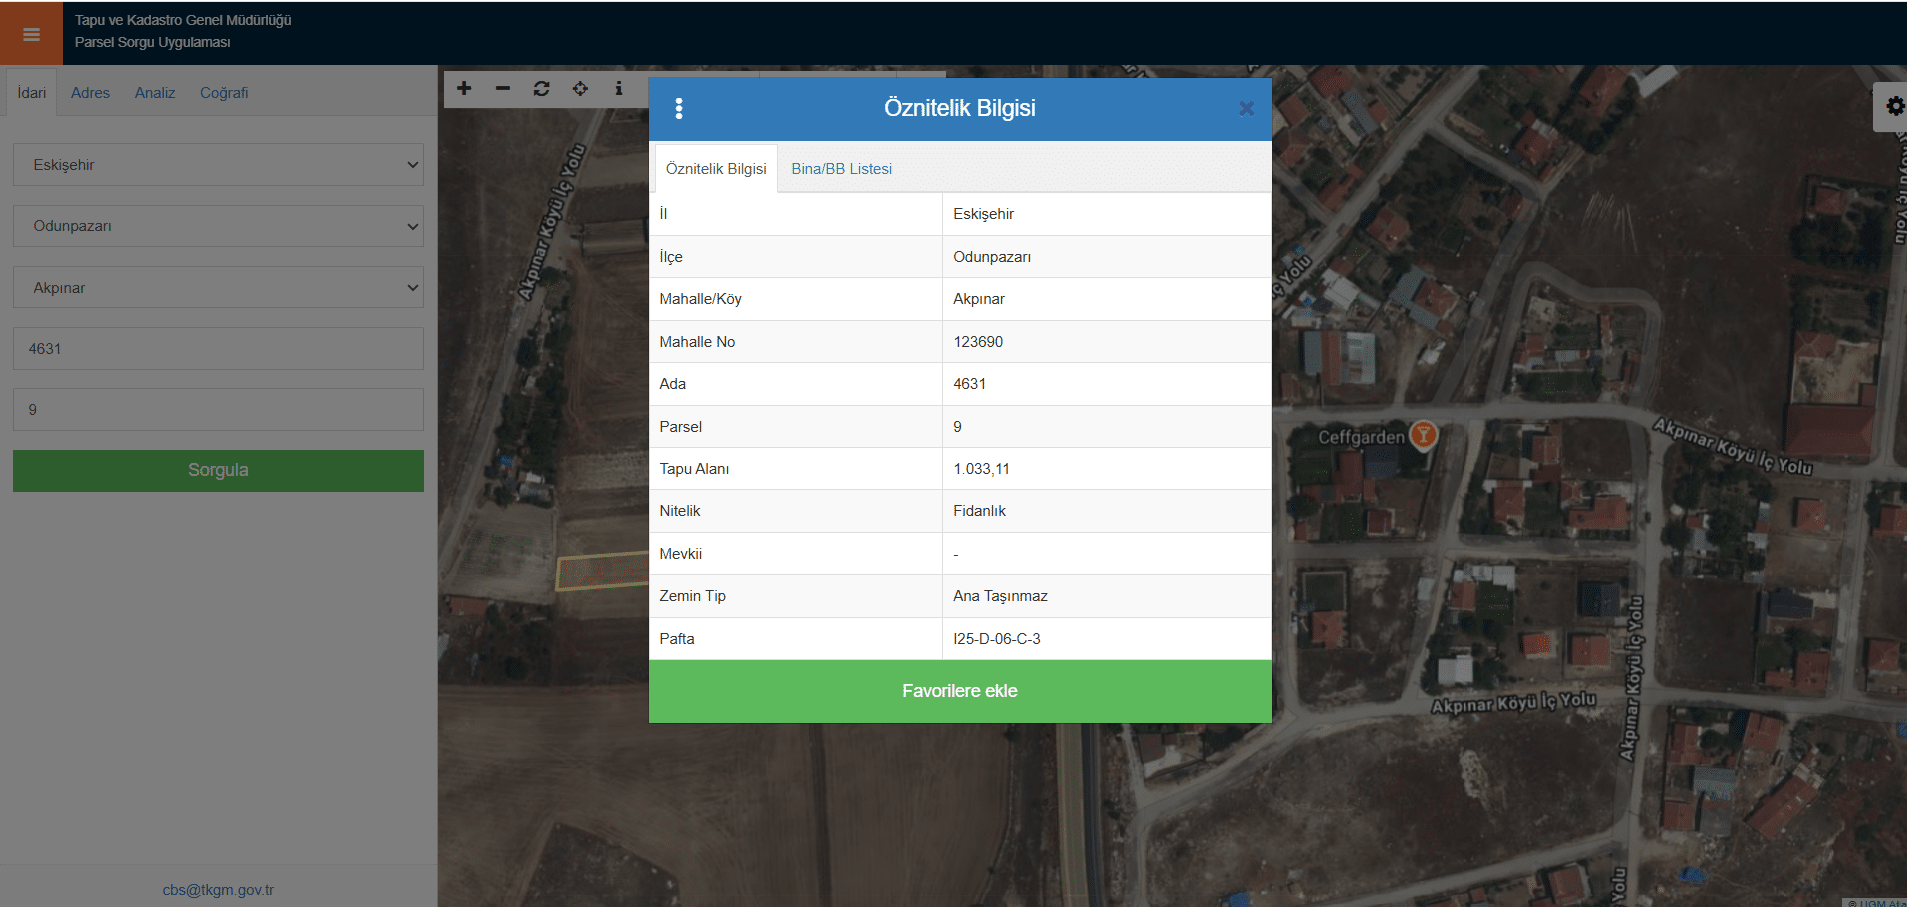
Task: Switch to the Analiz tab
Action: point(155,93)
